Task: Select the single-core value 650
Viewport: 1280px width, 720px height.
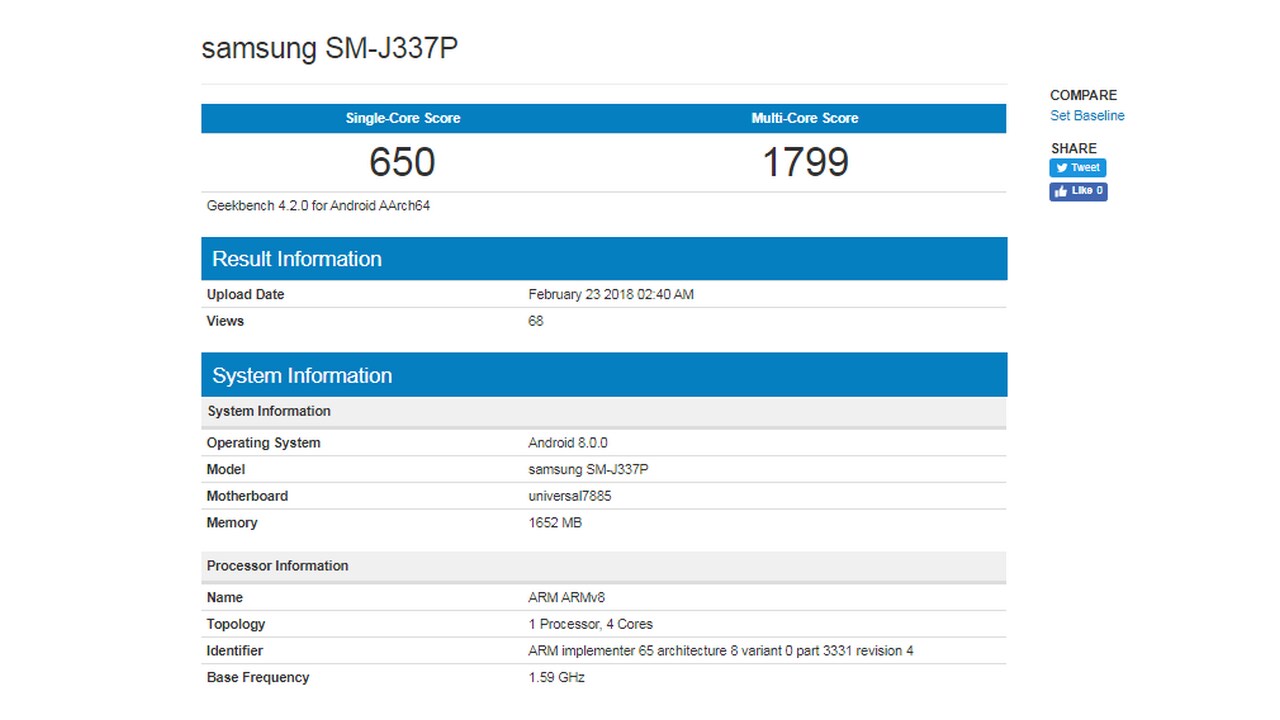Action: [402, 162]
